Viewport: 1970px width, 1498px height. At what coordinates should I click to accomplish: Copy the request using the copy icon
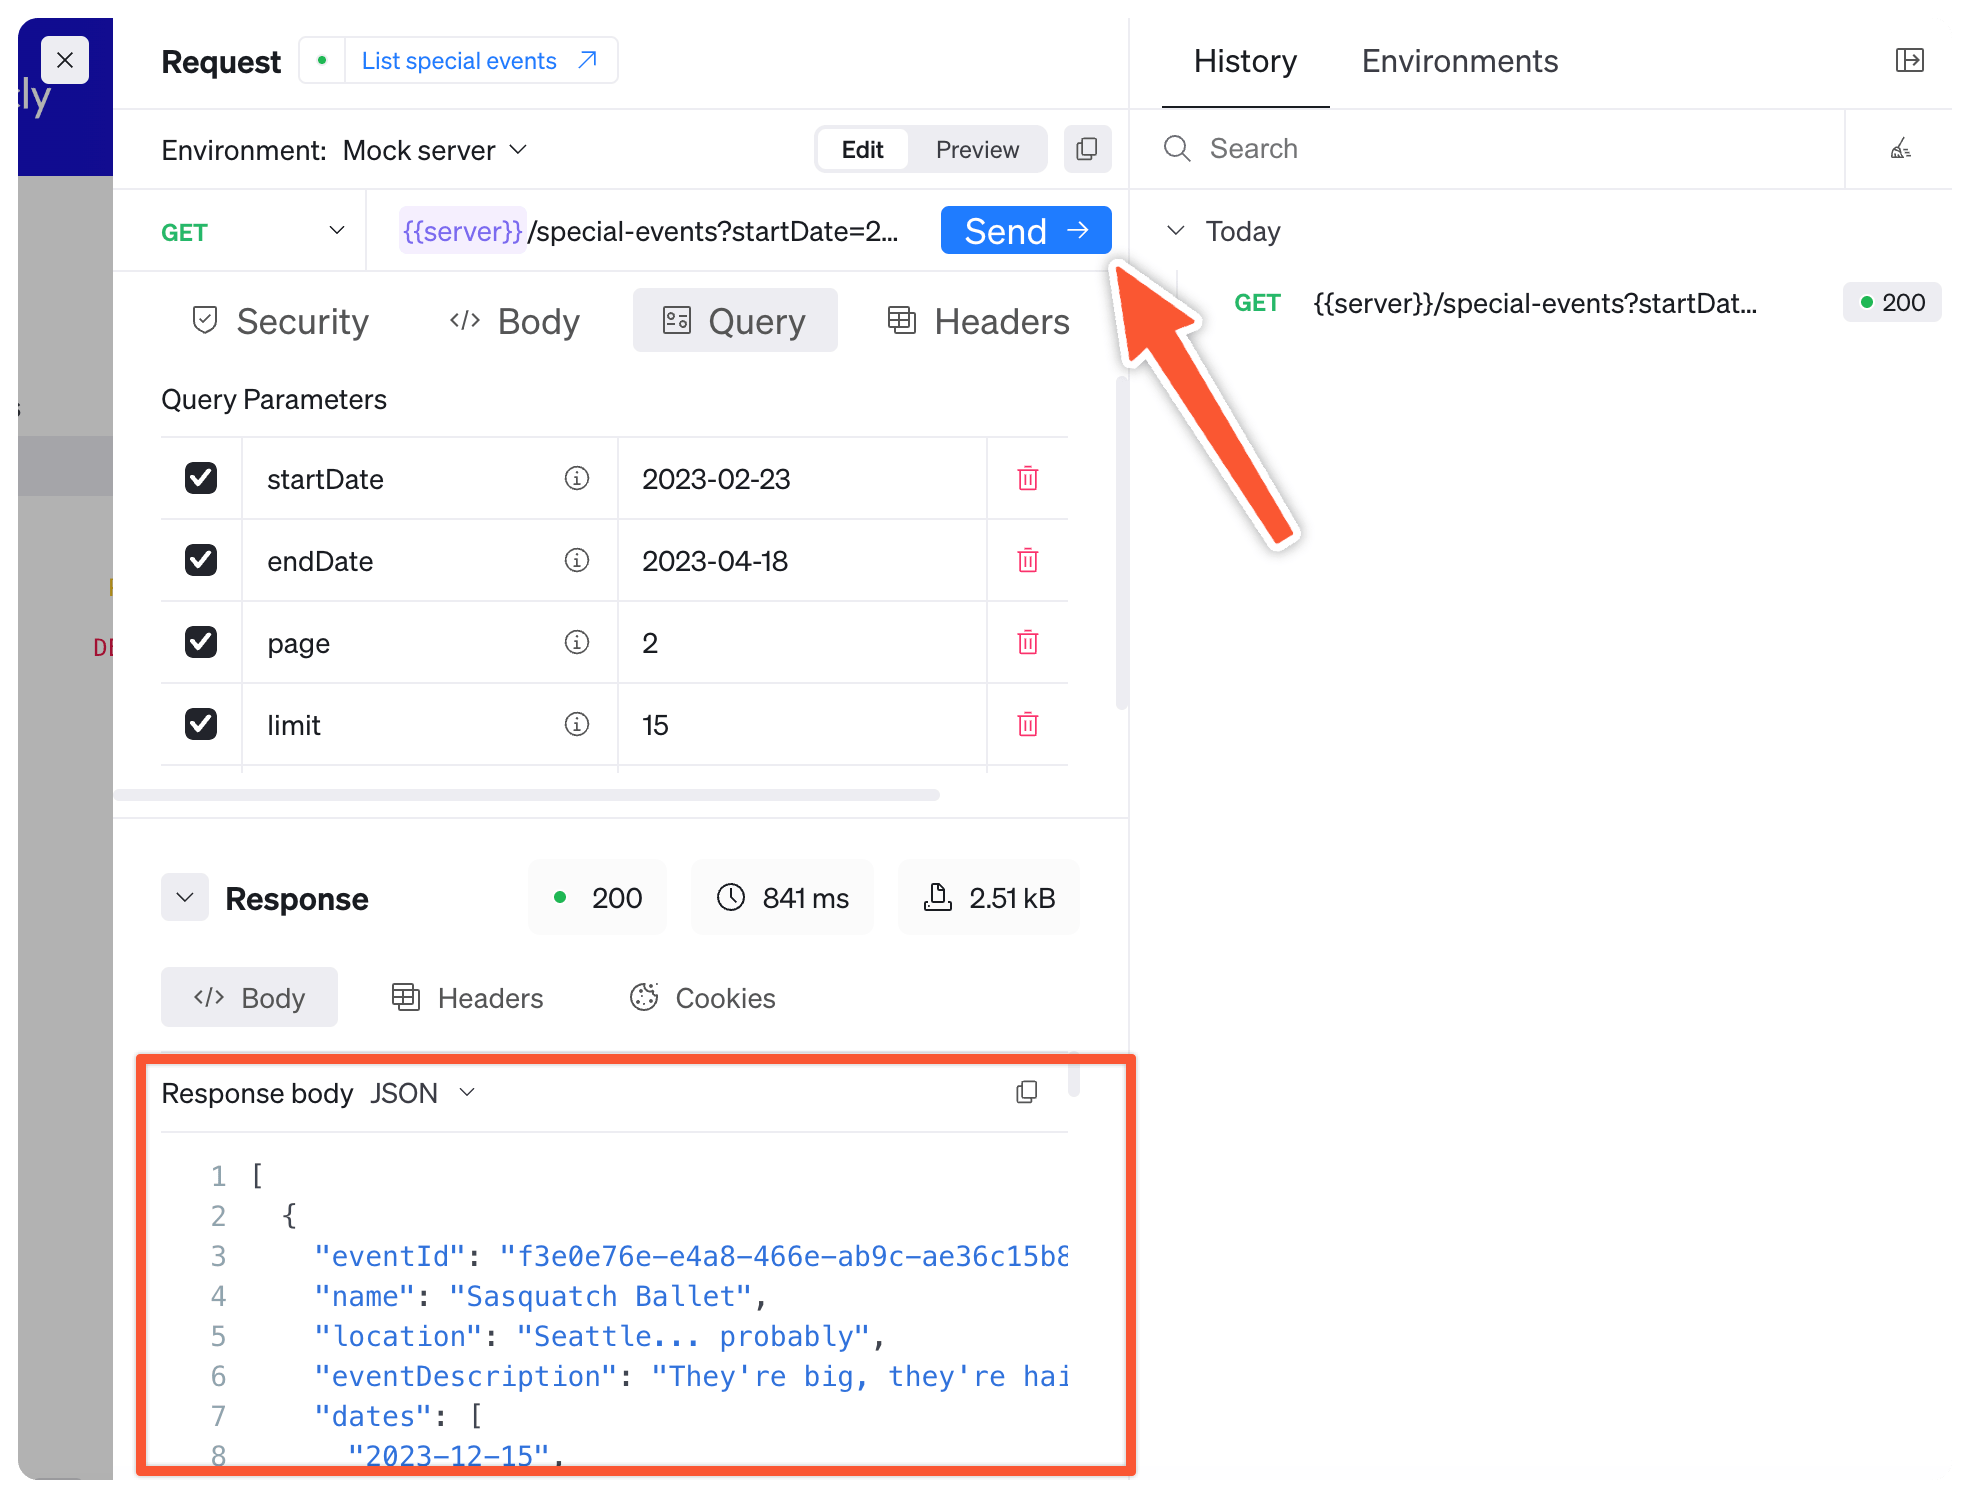coord(1087,150)
